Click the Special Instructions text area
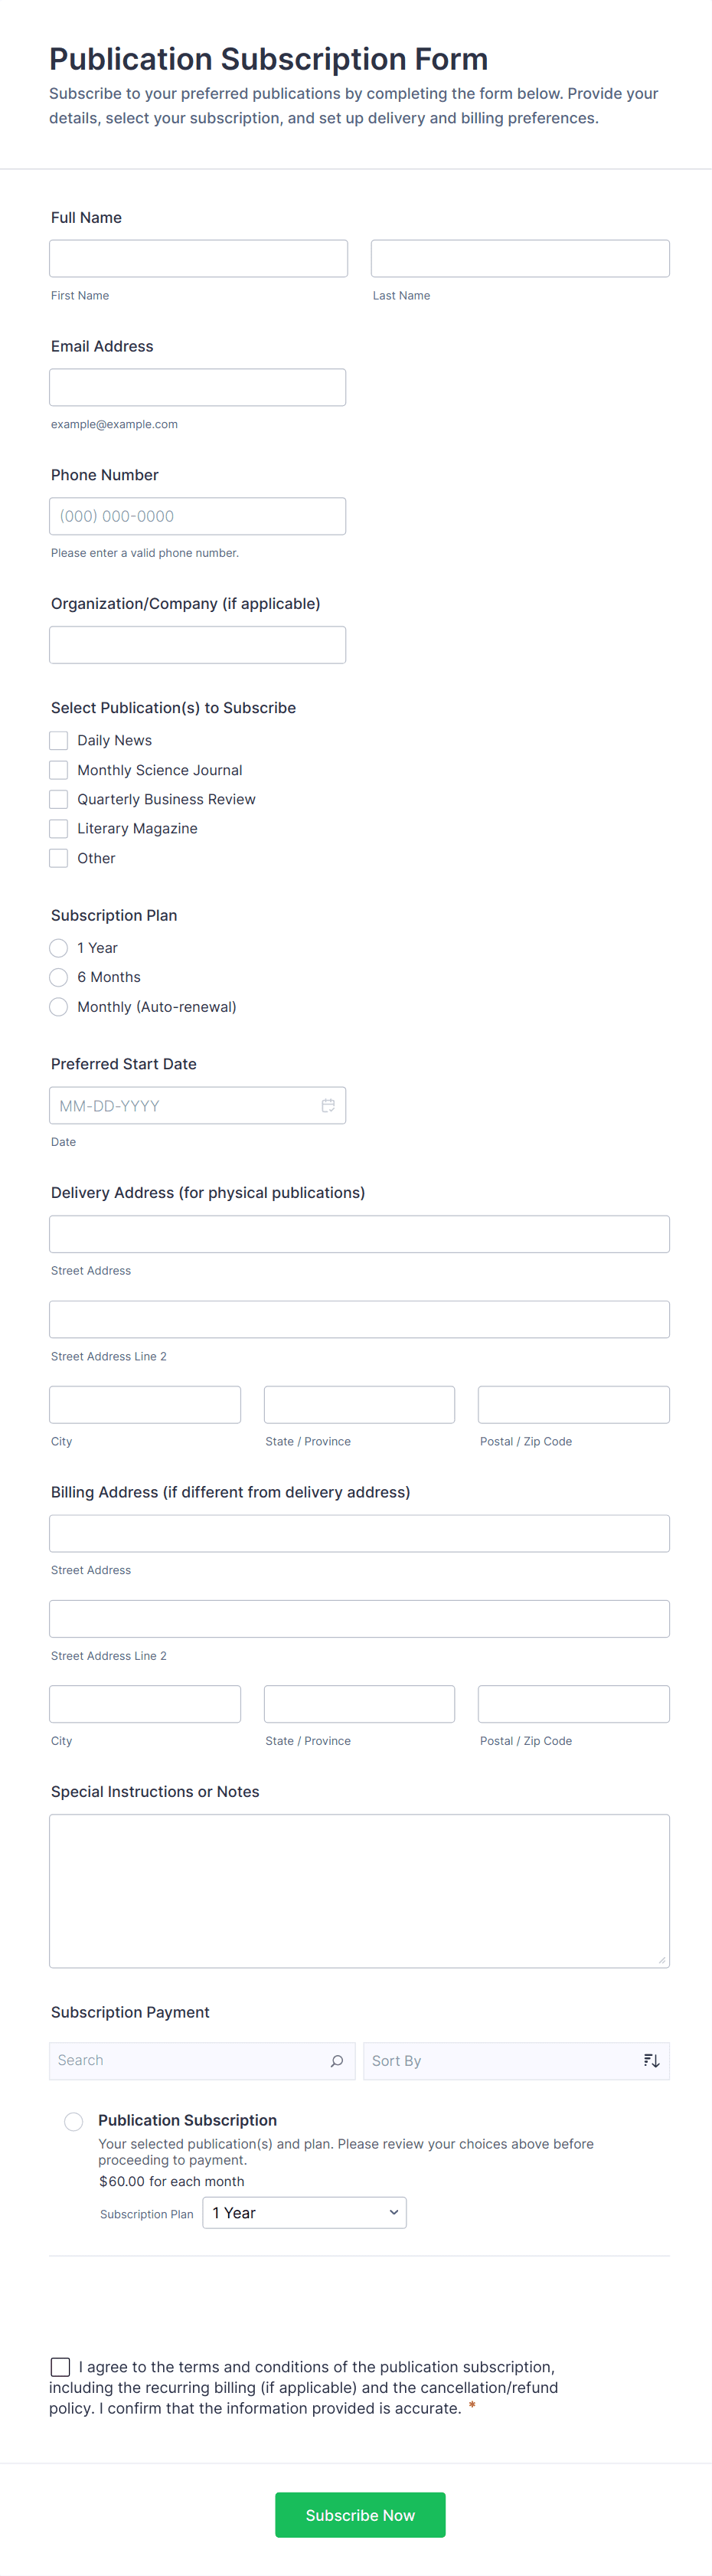The image size is (712, 2576). tap(359, 1890)
